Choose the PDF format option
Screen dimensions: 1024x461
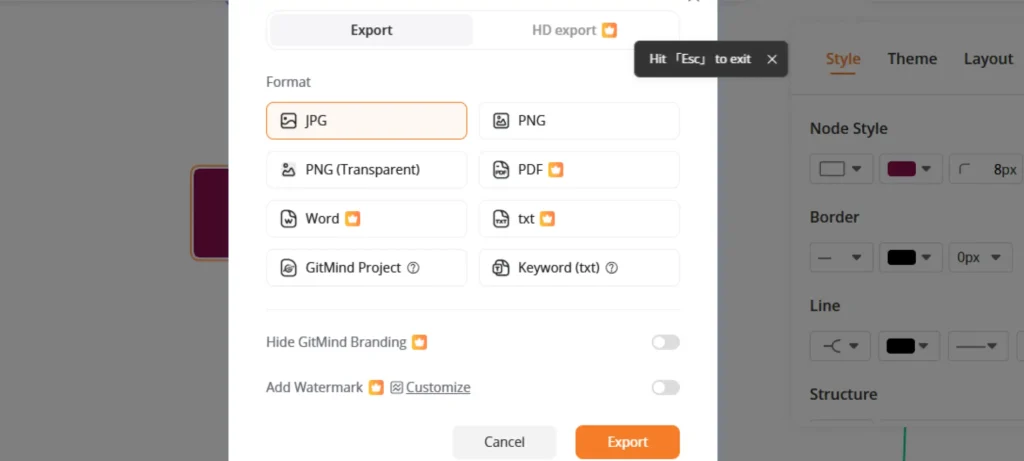click(x=579, y=170)
